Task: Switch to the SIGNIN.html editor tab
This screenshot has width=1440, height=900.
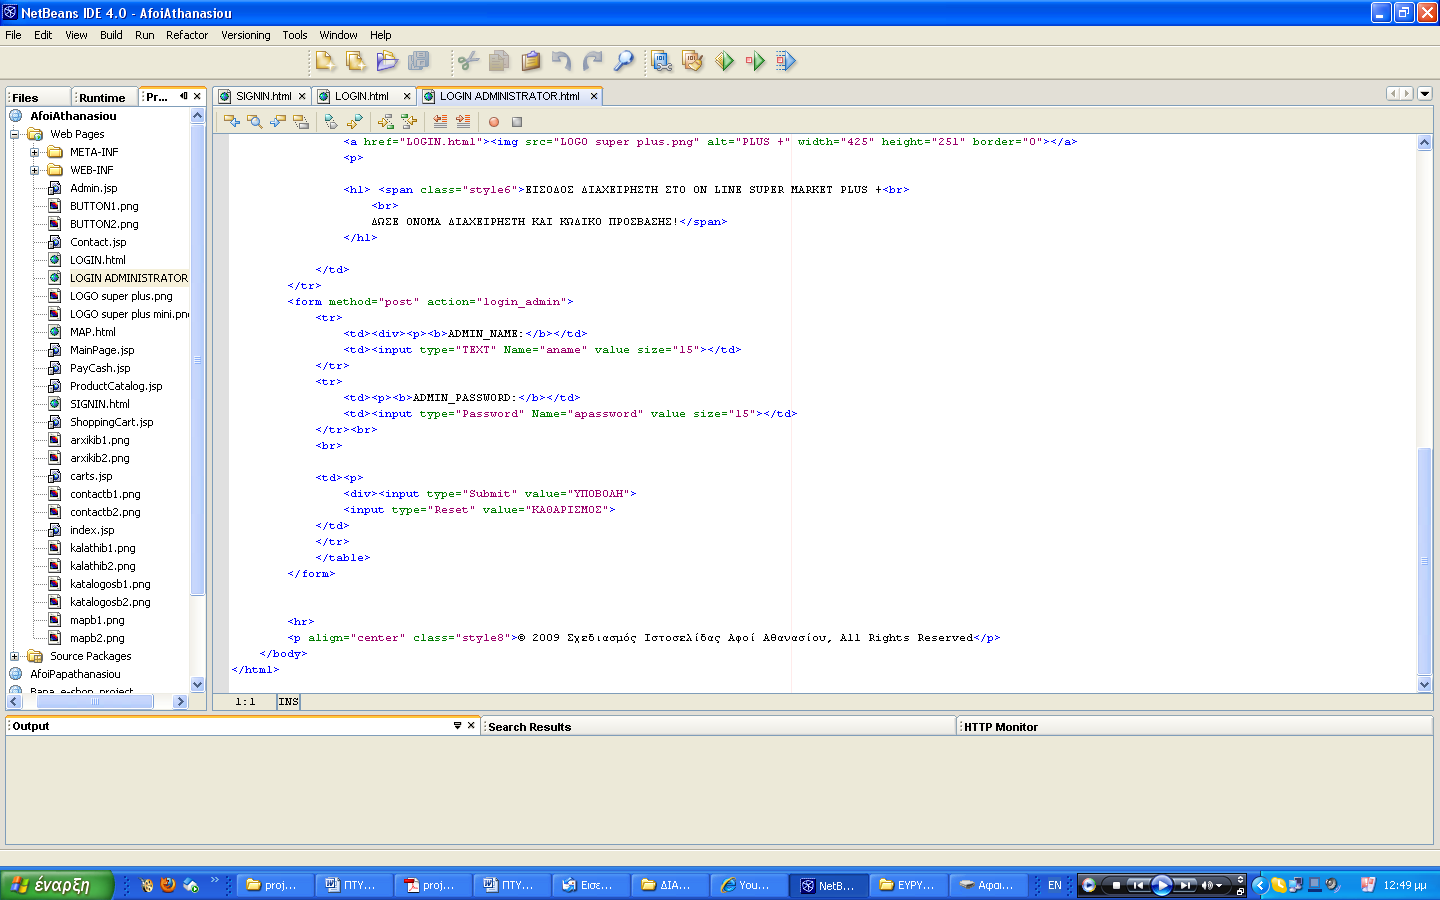Action: (x=263, y=96)
